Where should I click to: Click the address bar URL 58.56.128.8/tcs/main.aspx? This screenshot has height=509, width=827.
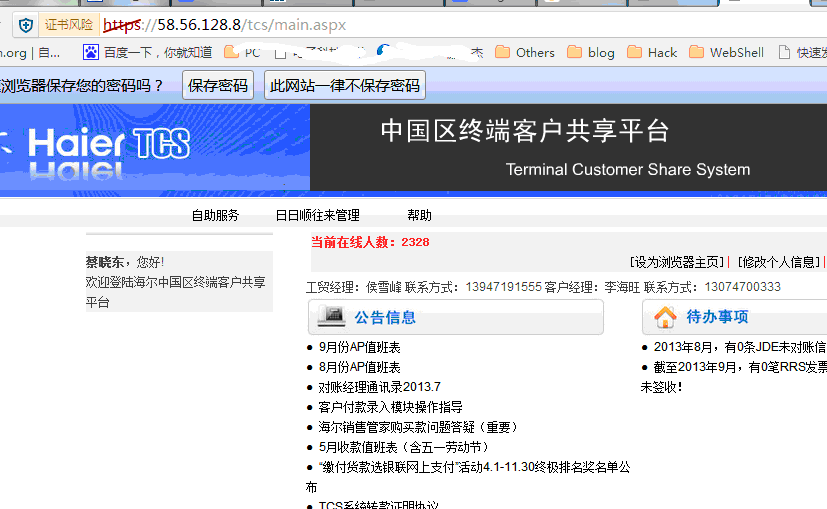click(x=224, y=25)
